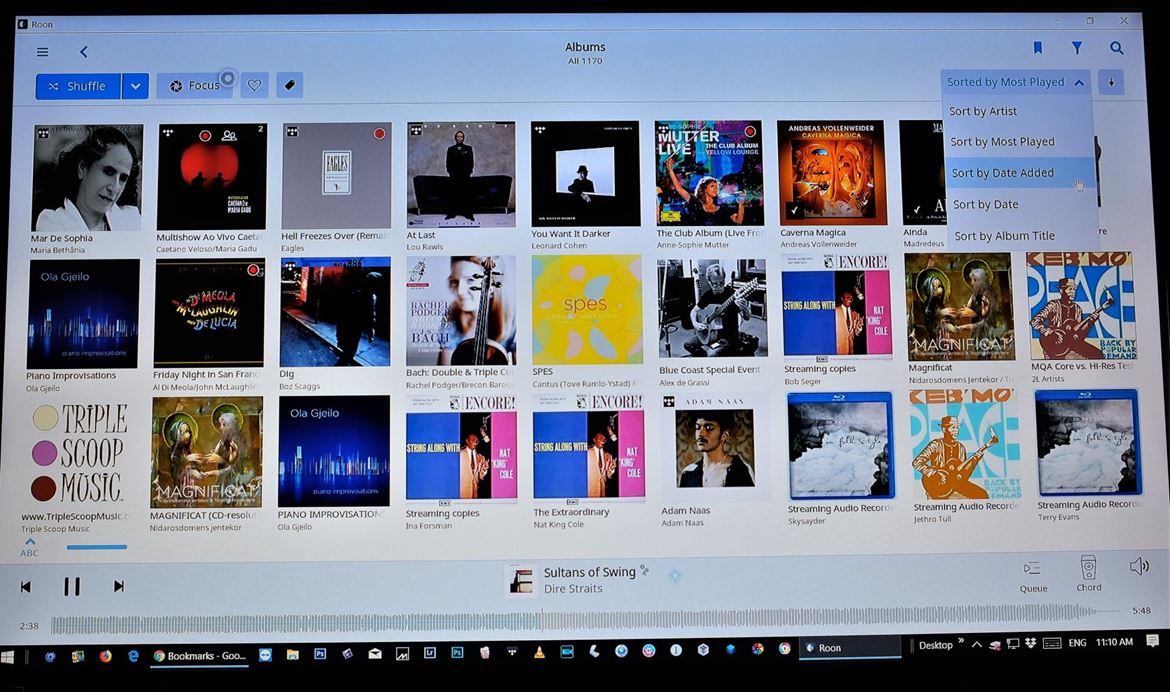Reverse sort order with the down arrow
Image resolution: width=1170 pixels, height=692 pixels.
[x=1111, y=82]
